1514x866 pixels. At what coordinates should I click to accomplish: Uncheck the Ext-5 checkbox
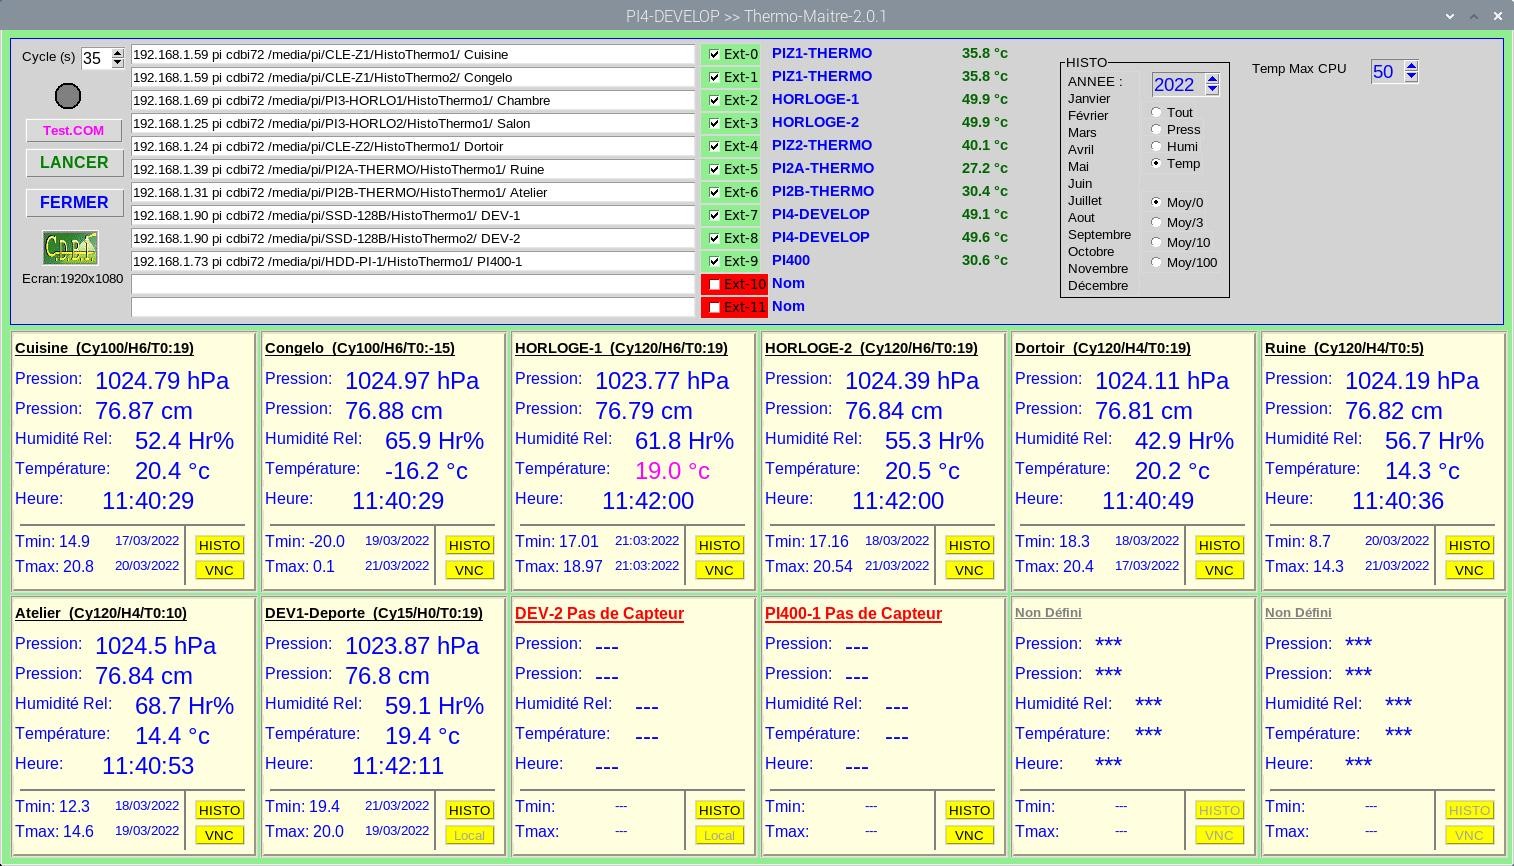pyautogui.click(x=714, y=169)
